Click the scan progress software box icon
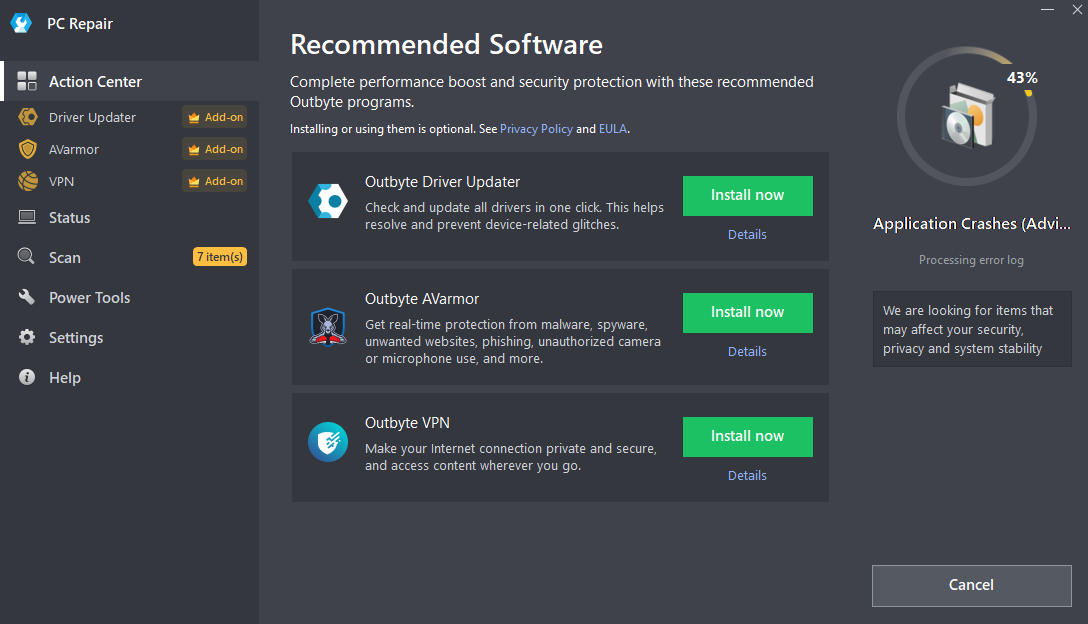The image size is (1088, 624). coord(967,116)
